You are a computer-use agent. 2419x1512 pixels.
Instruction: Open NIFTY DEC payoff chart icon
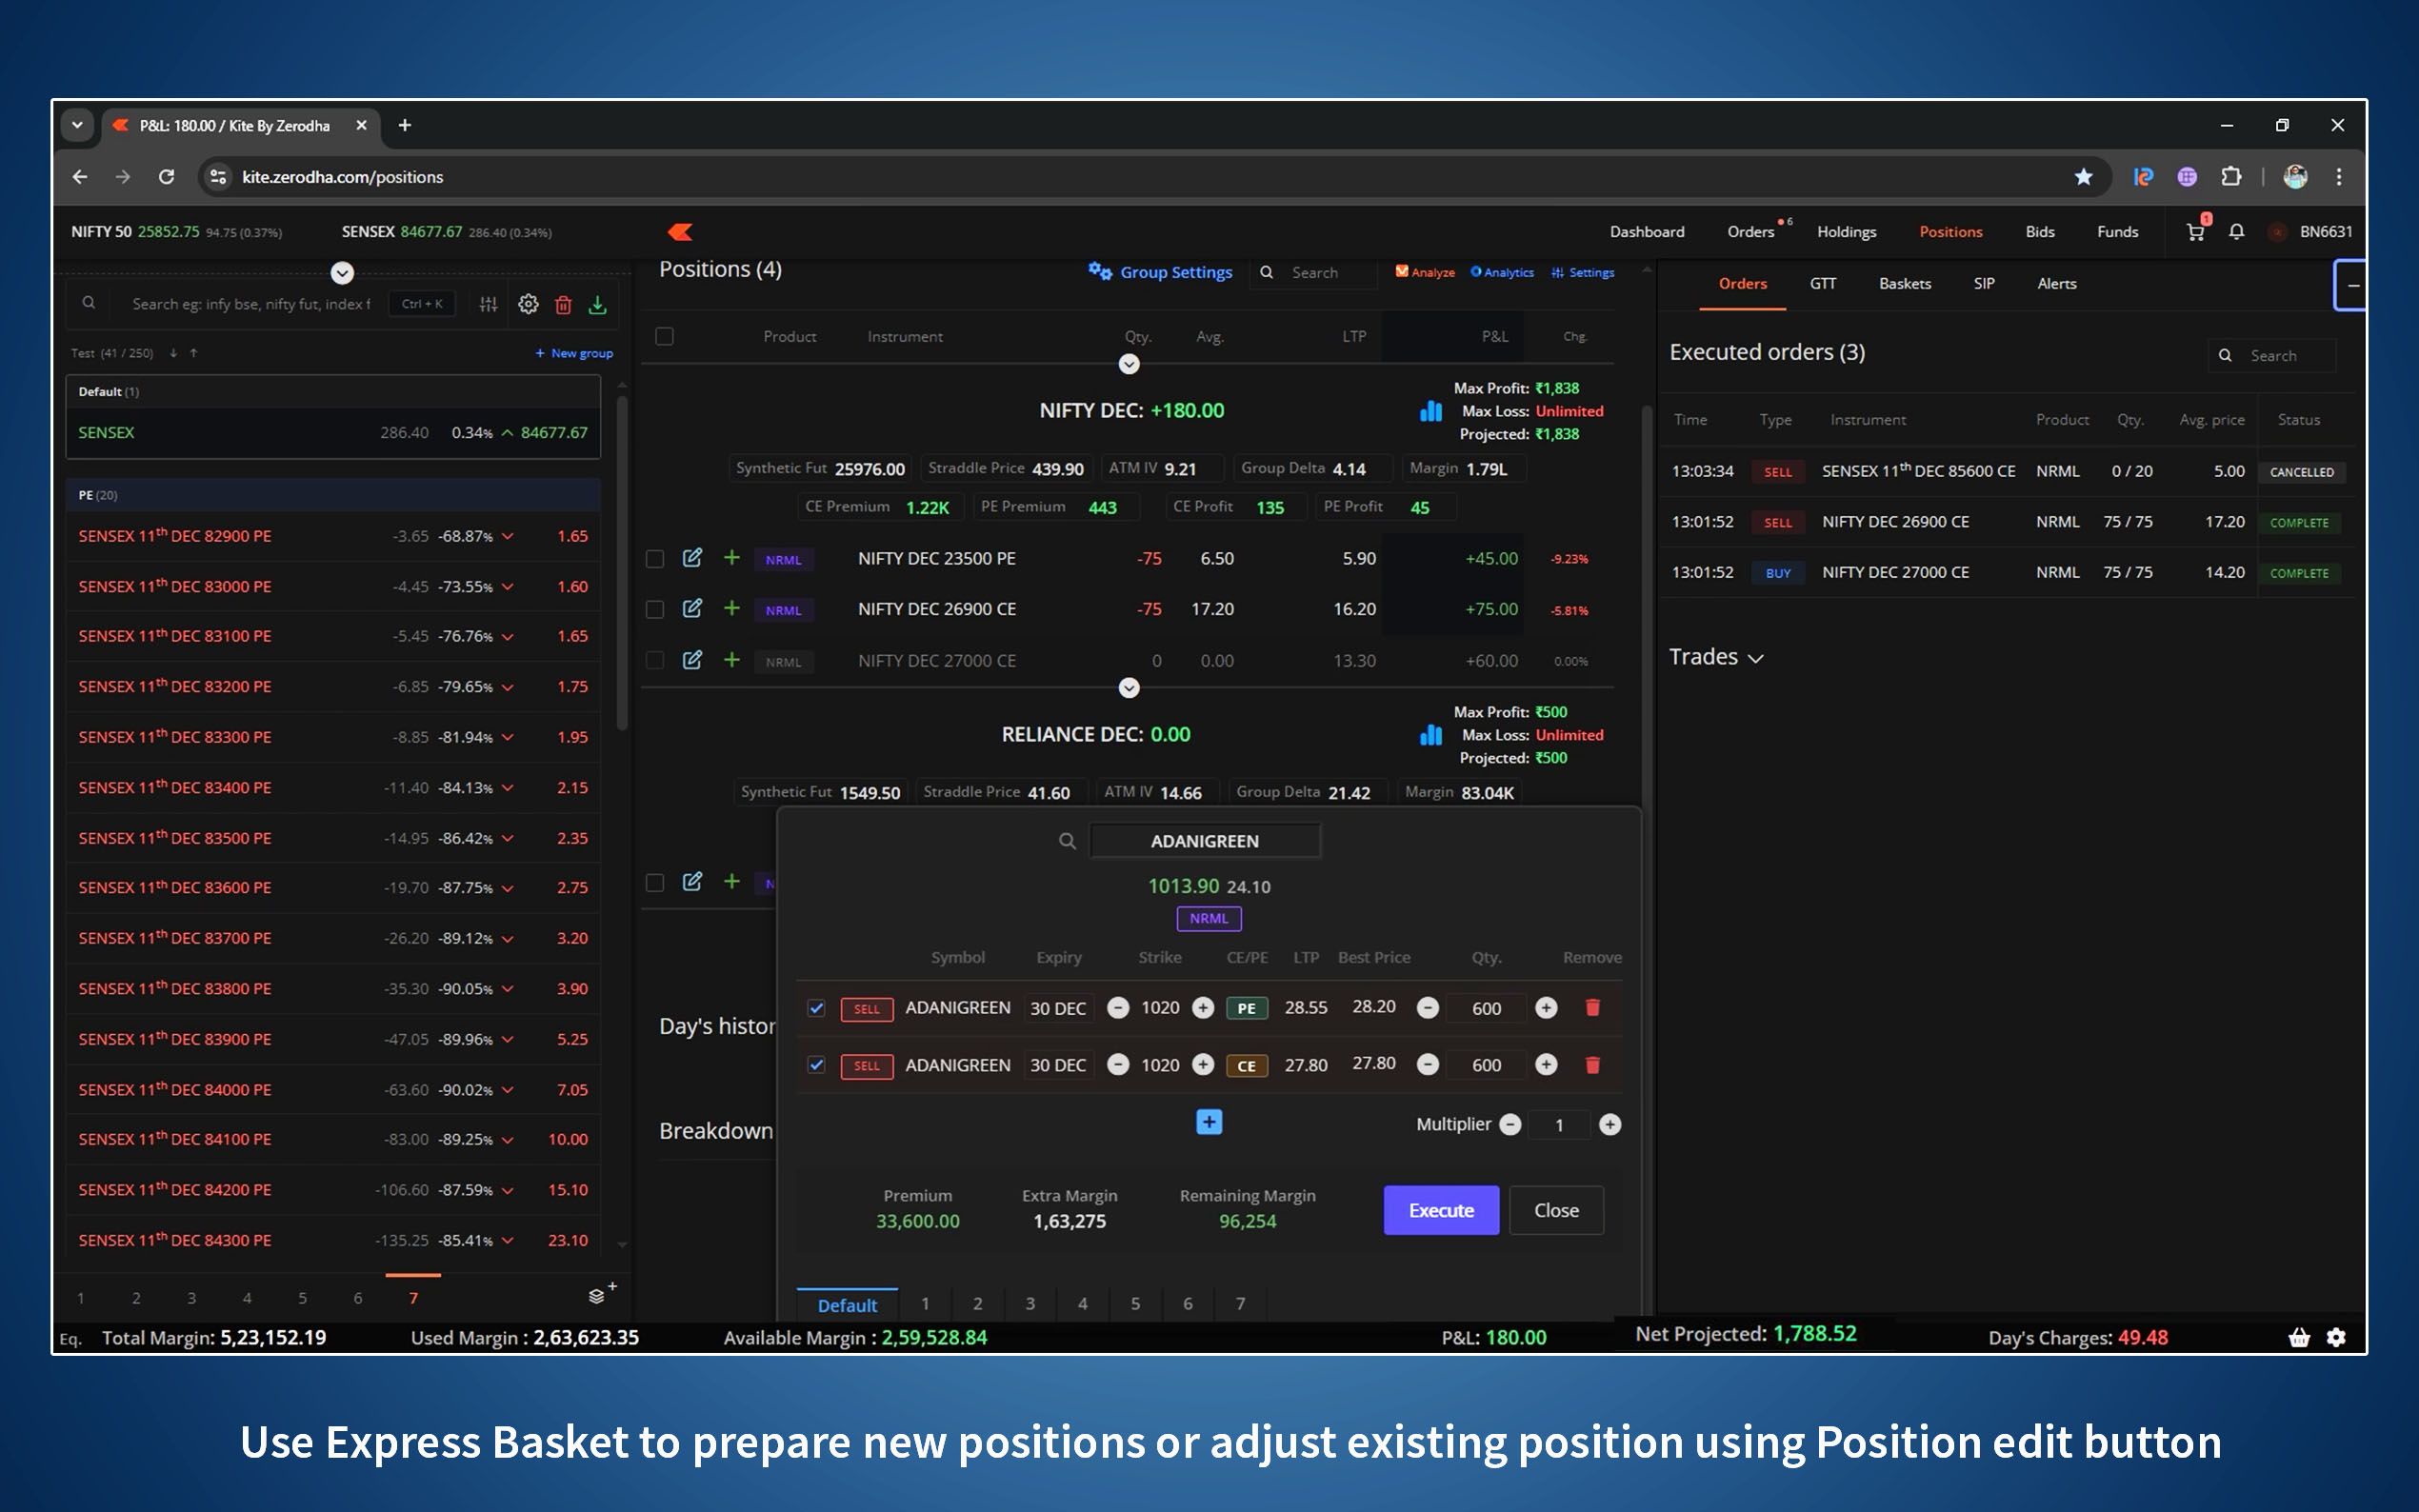1431,411
